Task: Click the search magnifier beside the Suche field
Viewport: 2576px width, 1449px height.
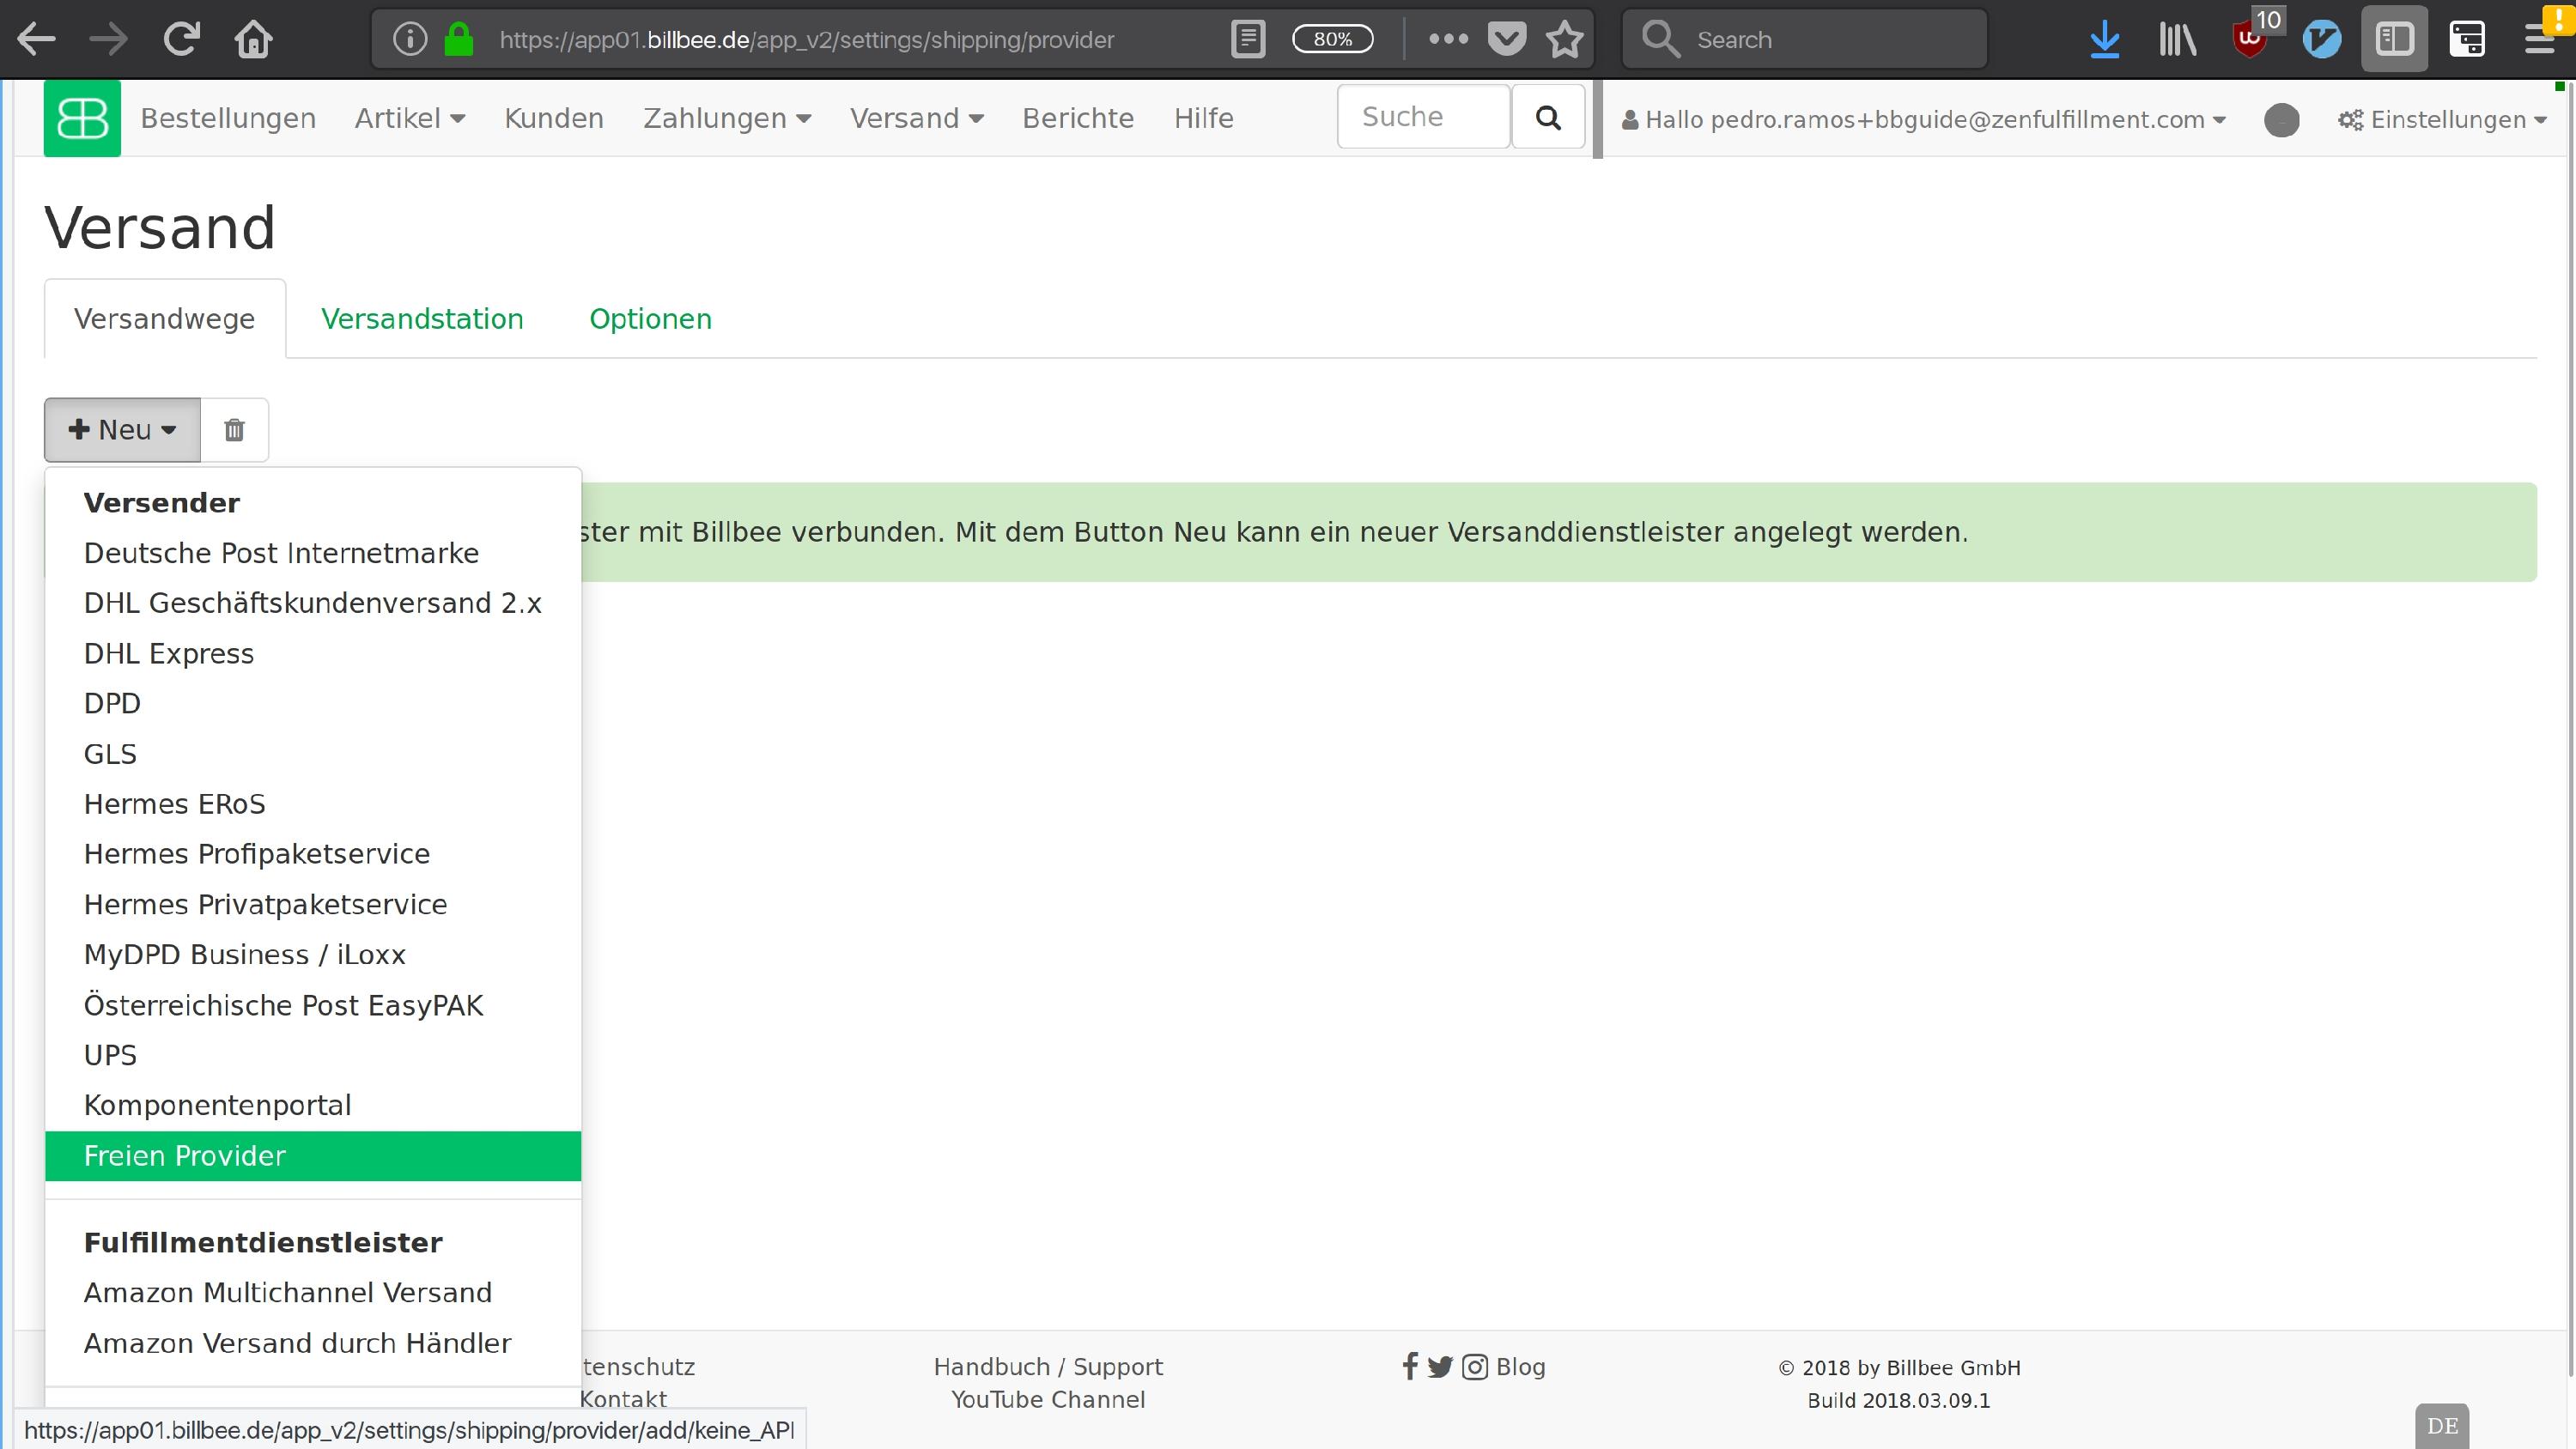Action: tap(1547, 117)
